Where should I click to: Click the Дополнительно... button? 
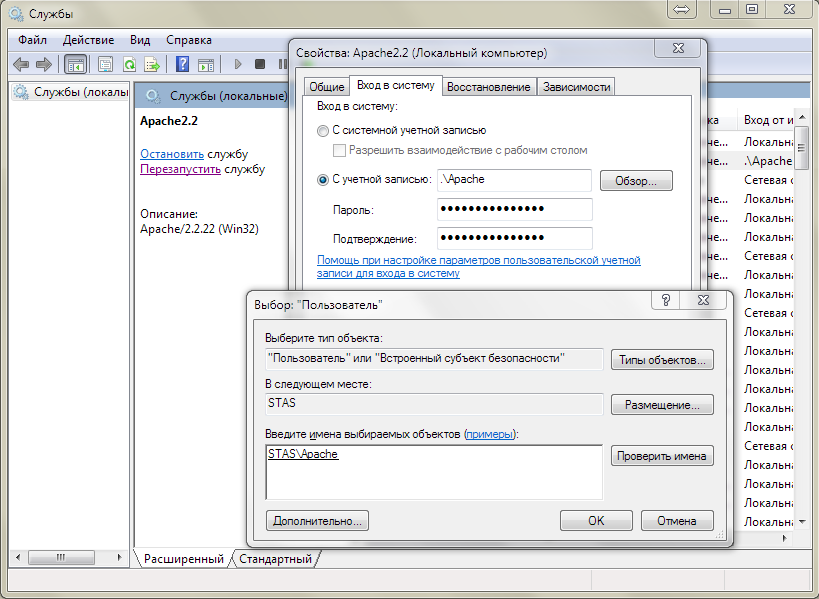pos(317,521)
